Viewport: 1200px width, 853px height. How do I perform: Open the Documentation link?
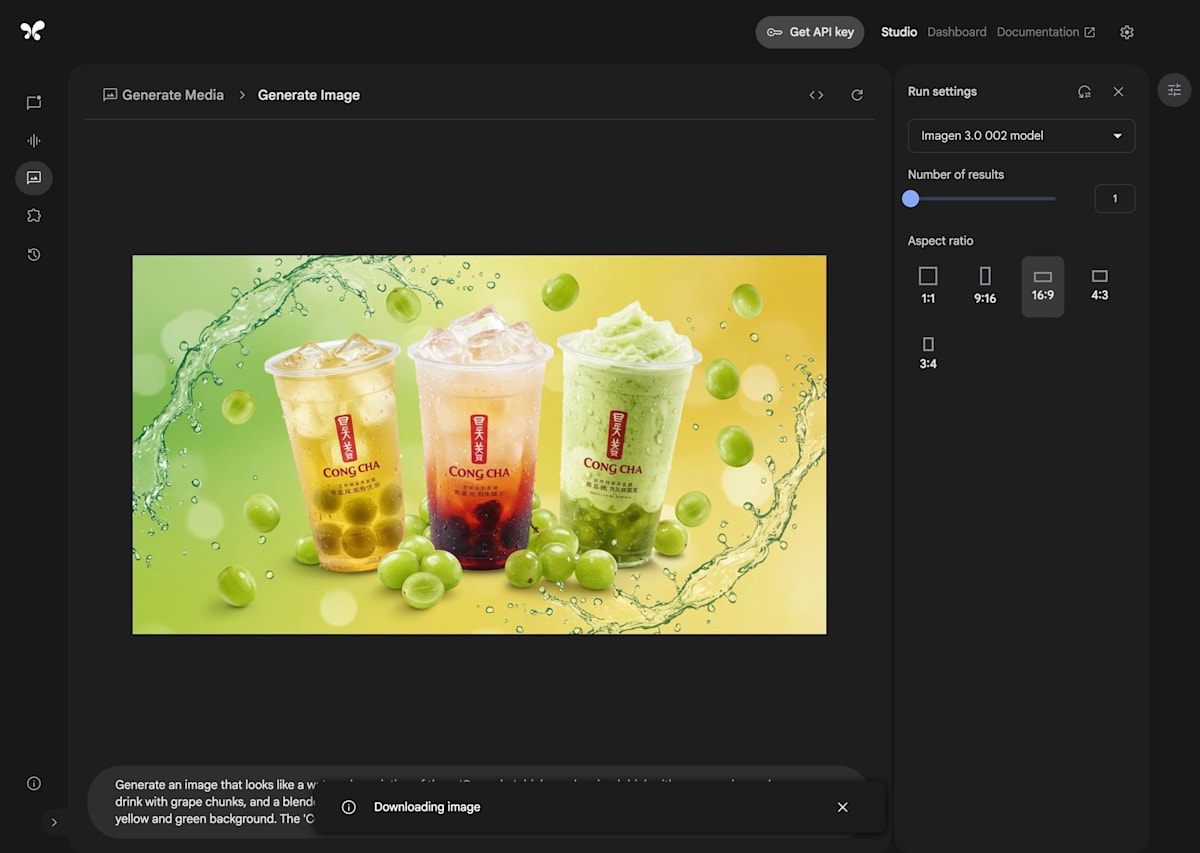coord(1046,32)
